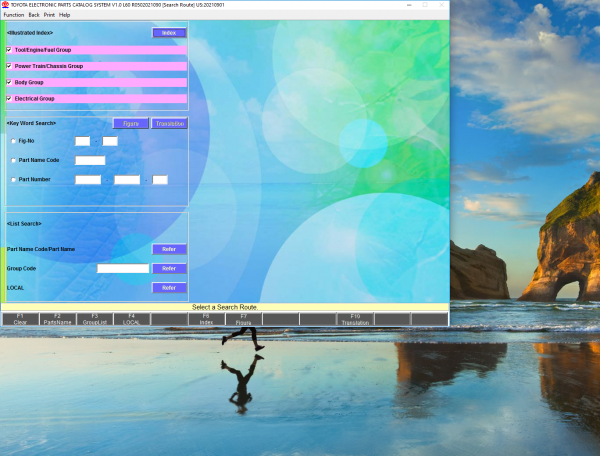Screen dimensions: 600x456
Task: Uncheck Tool/Engine/Fuel Group checkbox
Action: tap(9, 50)
